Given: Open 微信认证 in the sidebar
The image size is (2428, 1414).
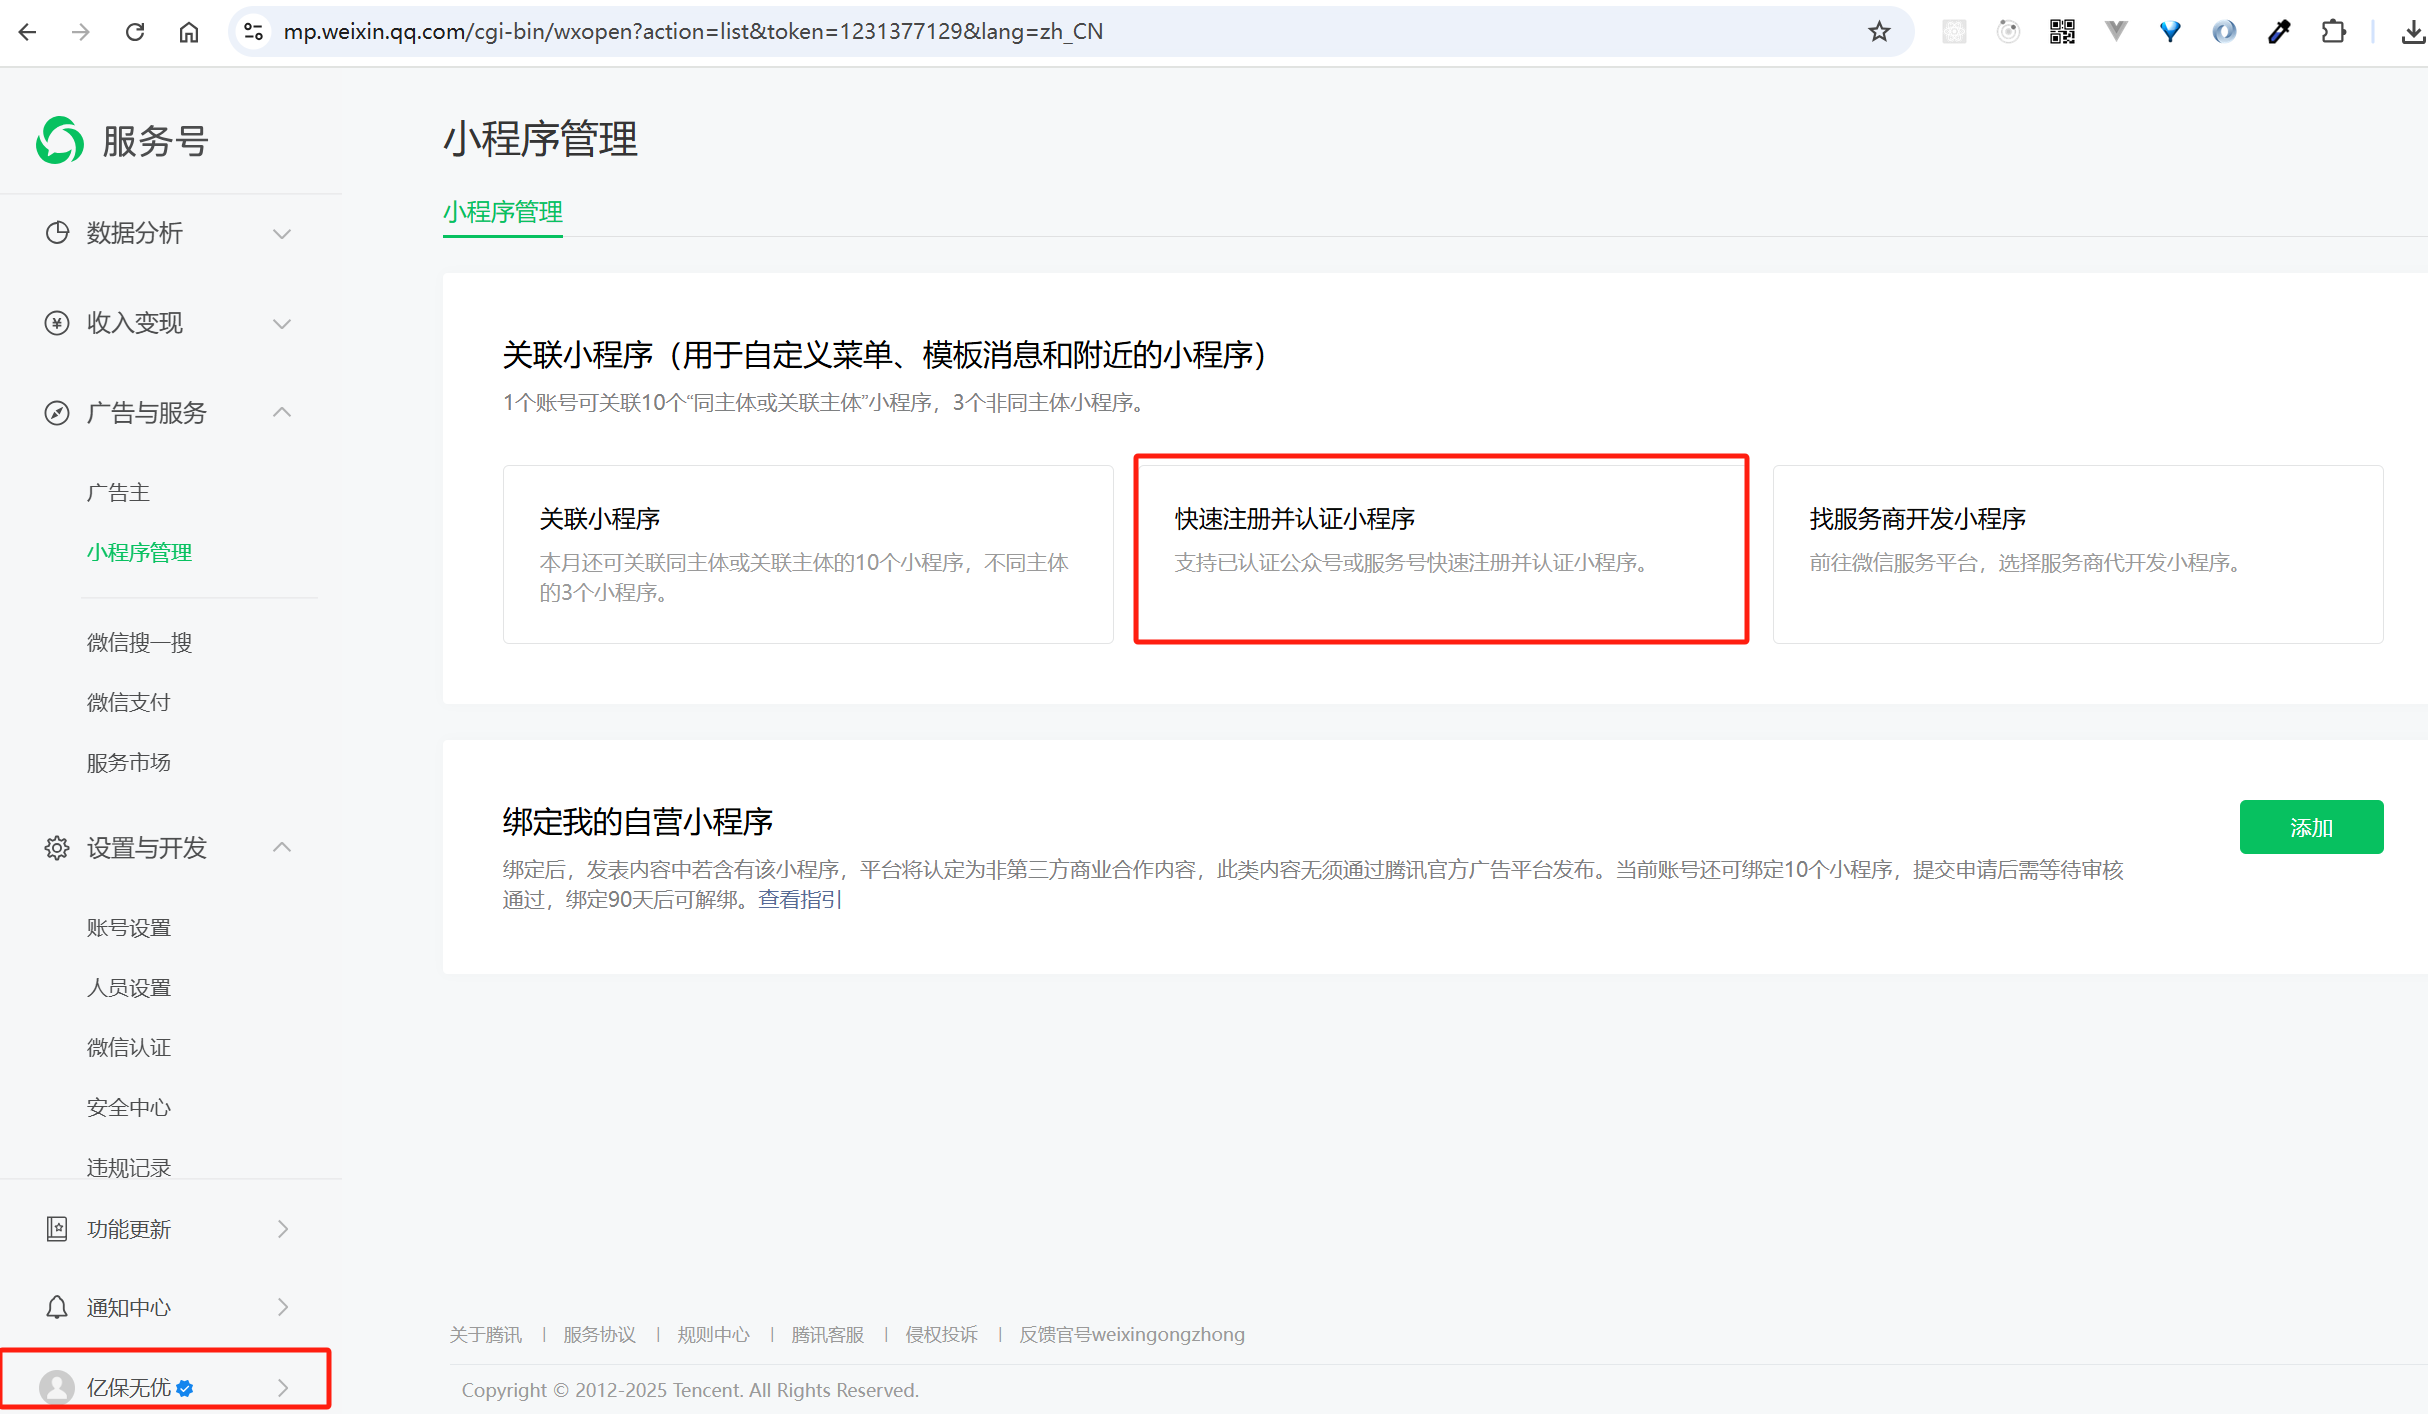Looking at the screenshot, I should pyautogui.click(x=128, y=1048).
